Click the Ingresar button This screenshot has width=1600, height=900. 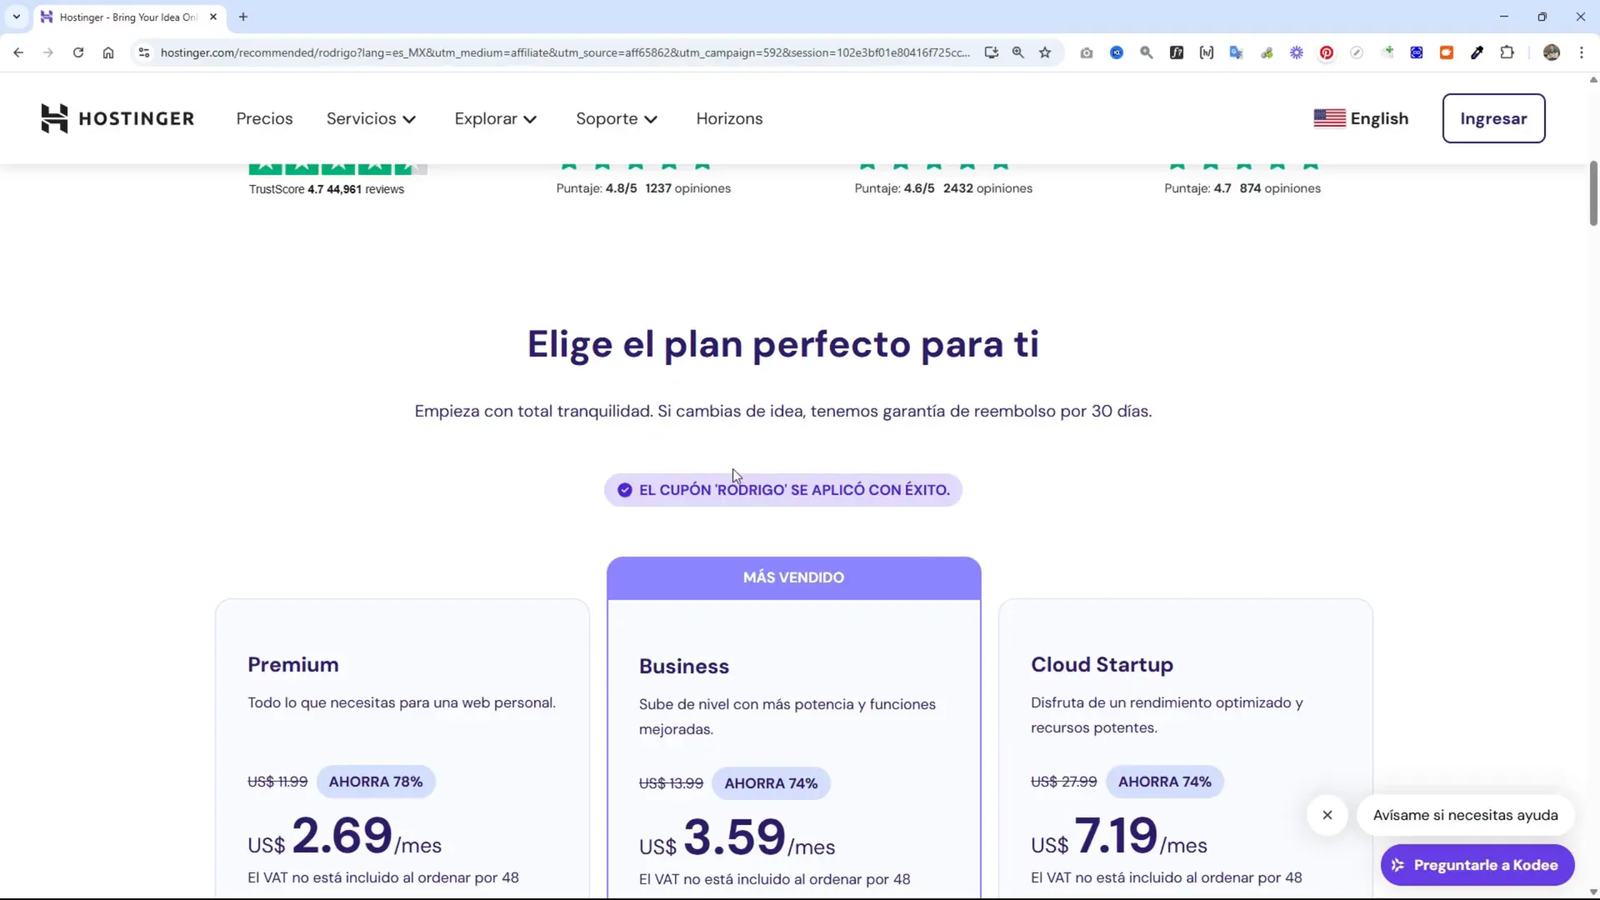click(x=1493, y=118)
